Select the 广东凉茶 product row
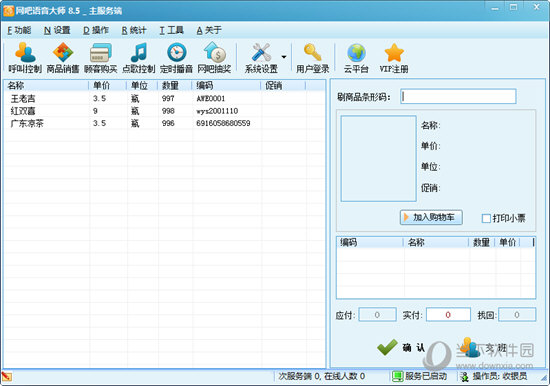Screen dimensions: 550x386 (x=165, y=123)
